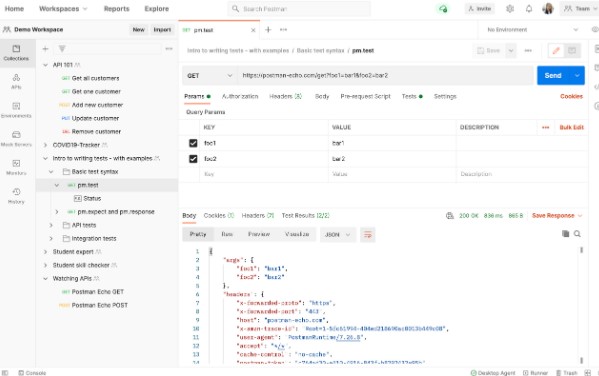Copy the response body with the copy icon

(565, 233)
